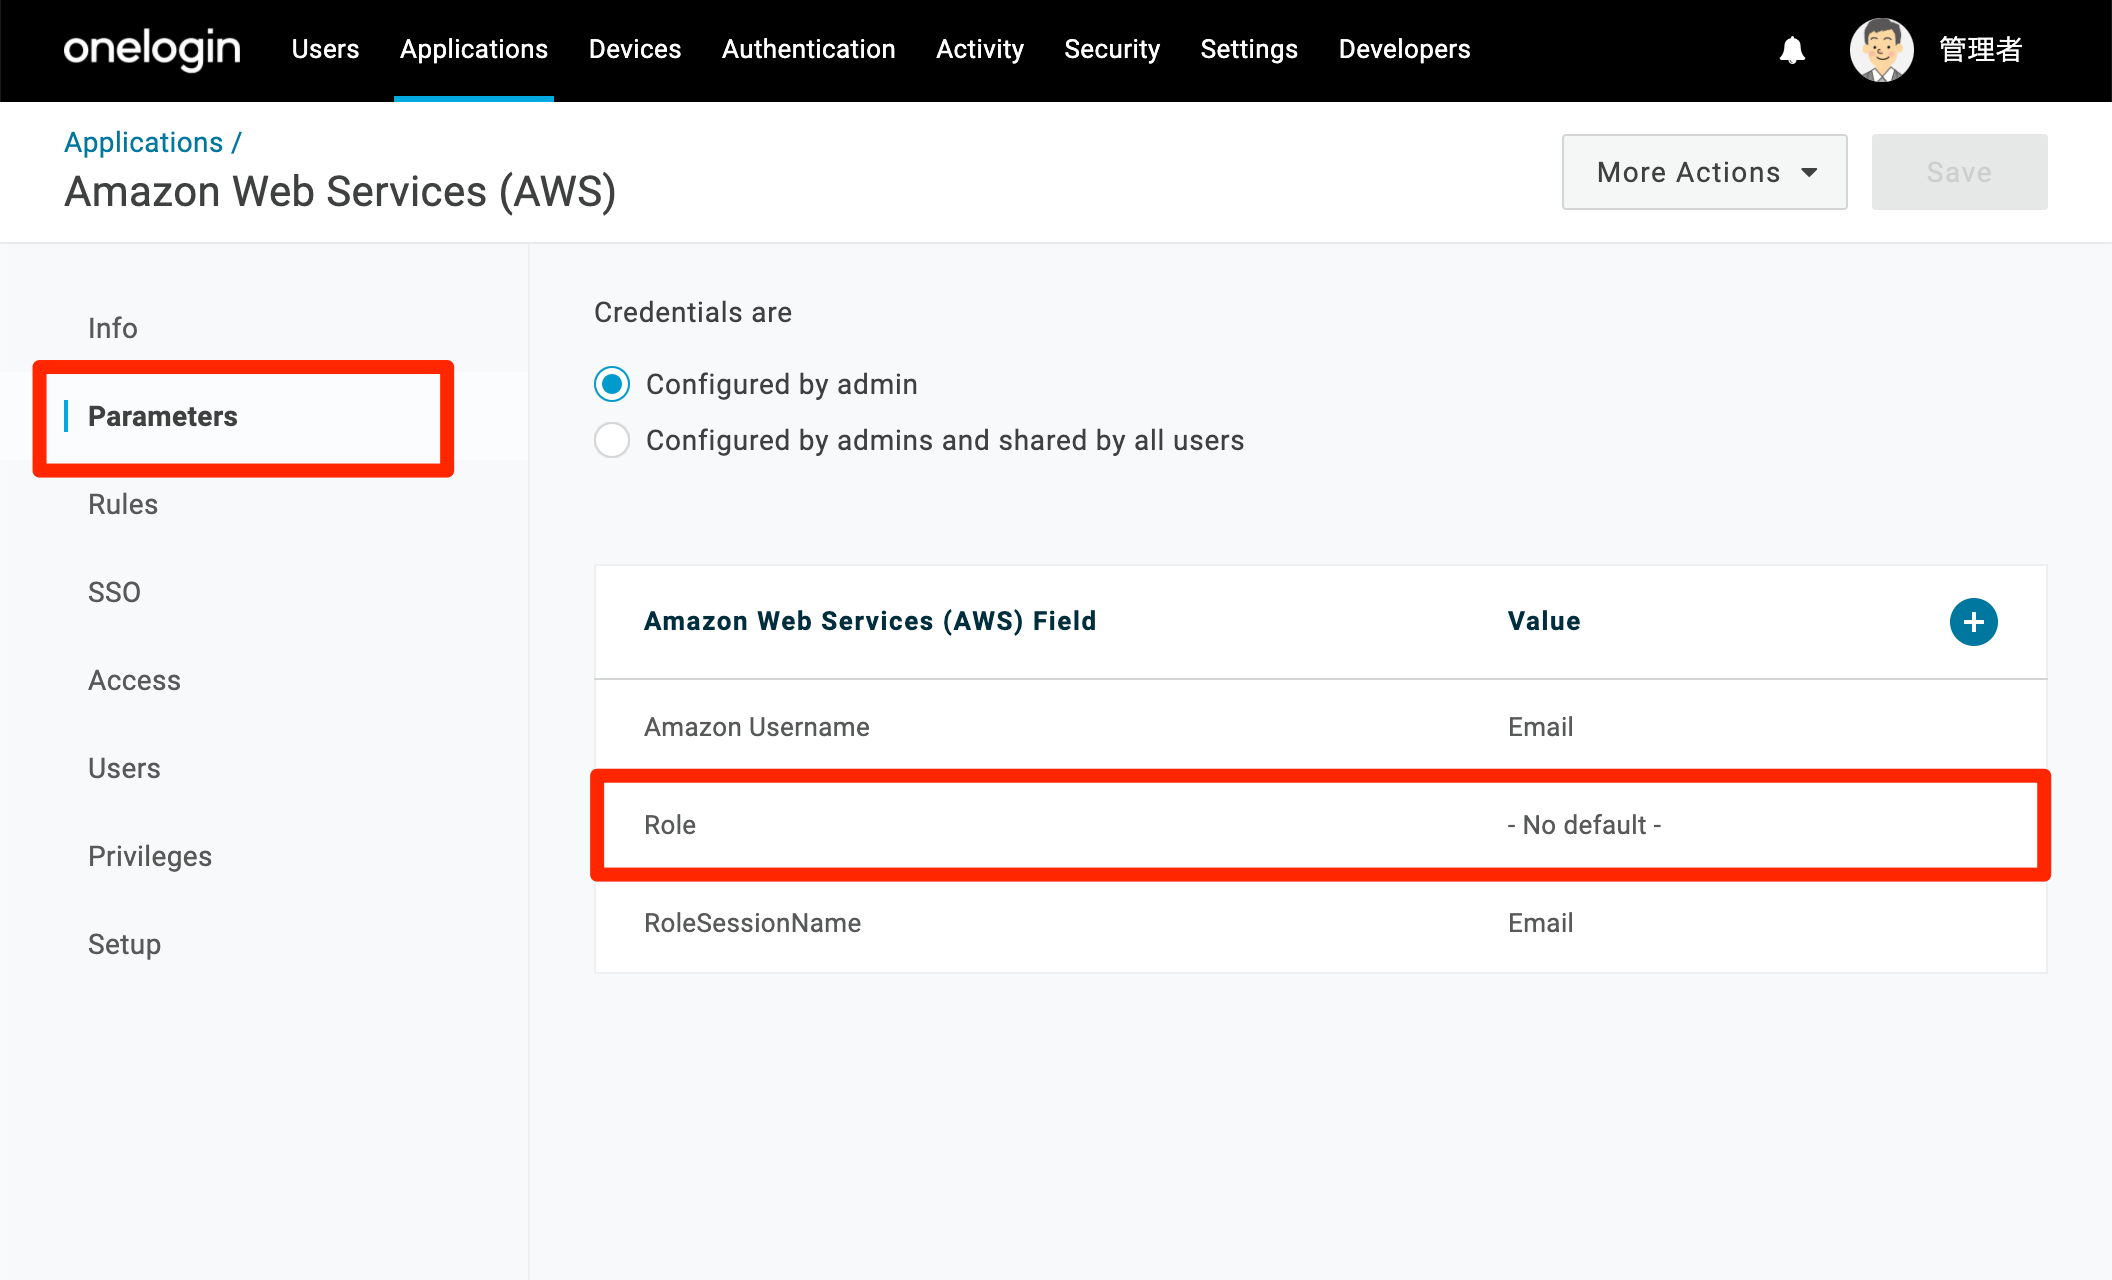Switch to the Rules tab
Screen dimensions: 2112x1280
coord(123,504)
